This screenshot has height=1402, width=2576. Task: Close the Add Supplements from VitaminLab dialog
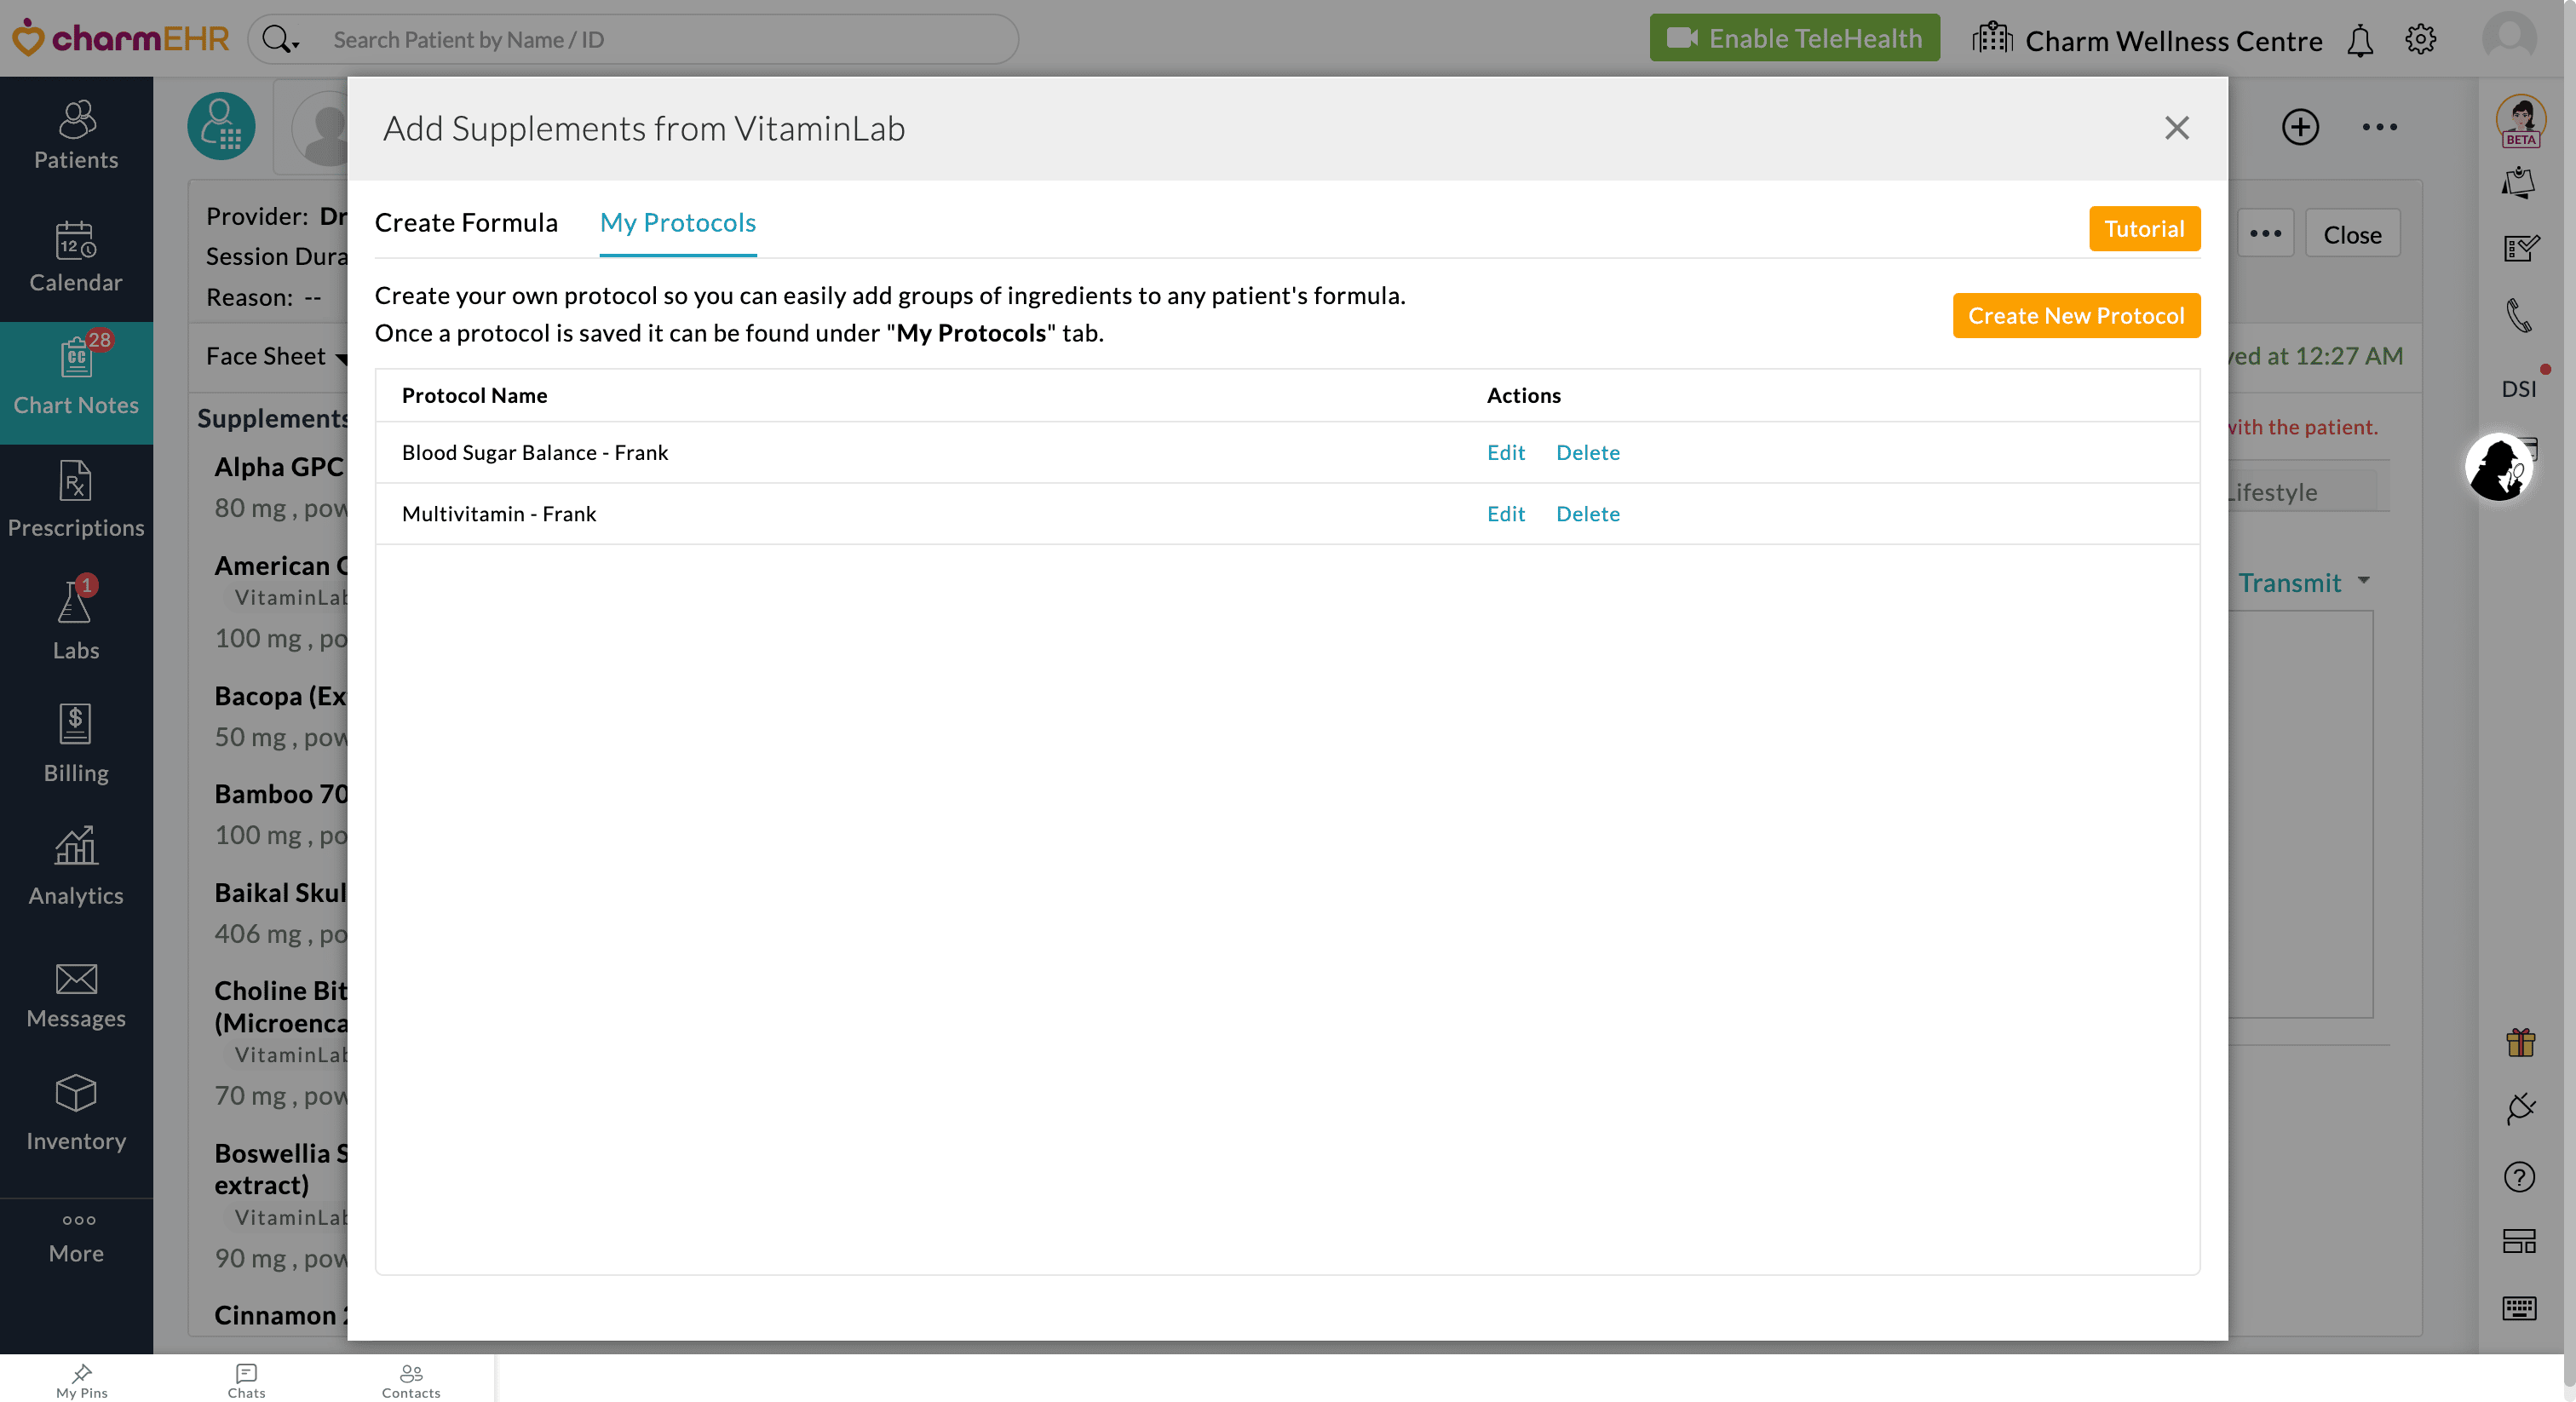pos(2176,128)
